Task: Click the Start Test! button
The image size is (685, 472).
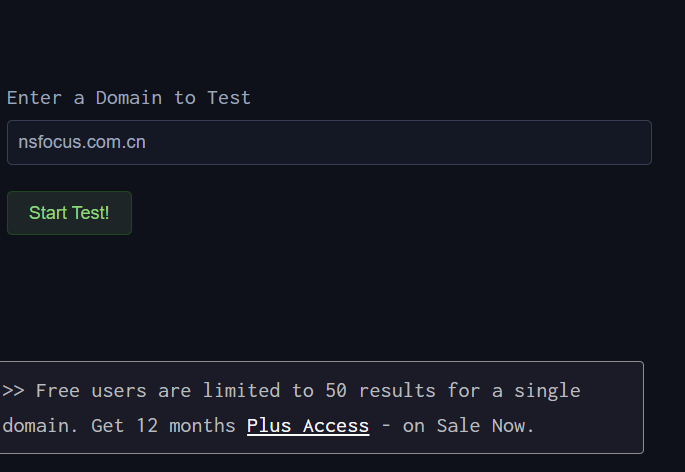Action: click(x=69, y=213)
